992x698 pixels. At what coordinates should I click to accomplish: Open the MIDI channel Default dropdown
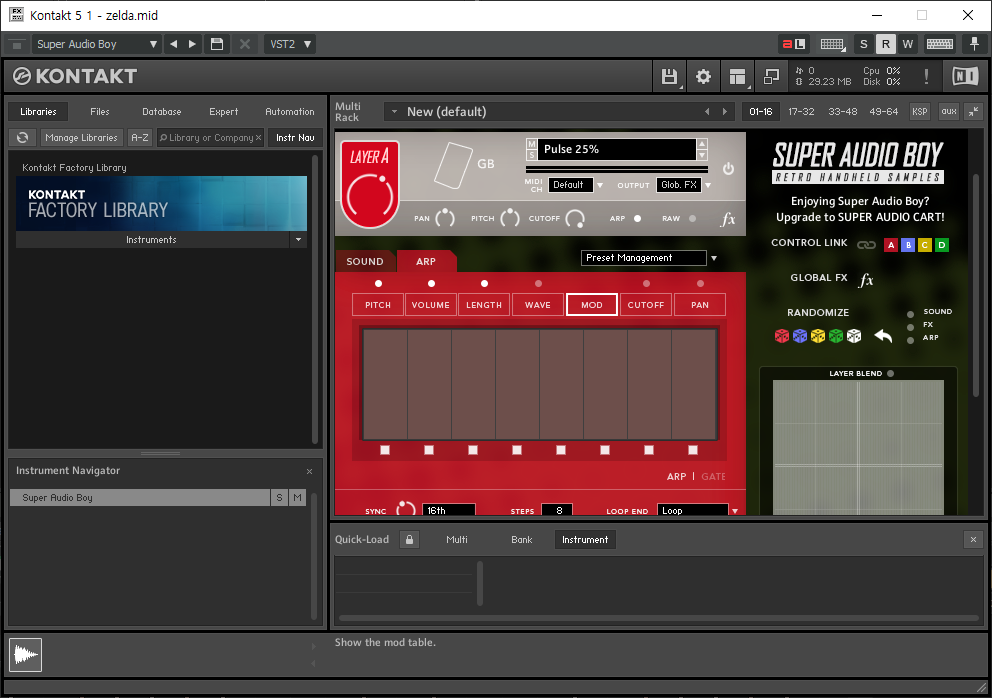pyautogui.click(x=576, y=185)
